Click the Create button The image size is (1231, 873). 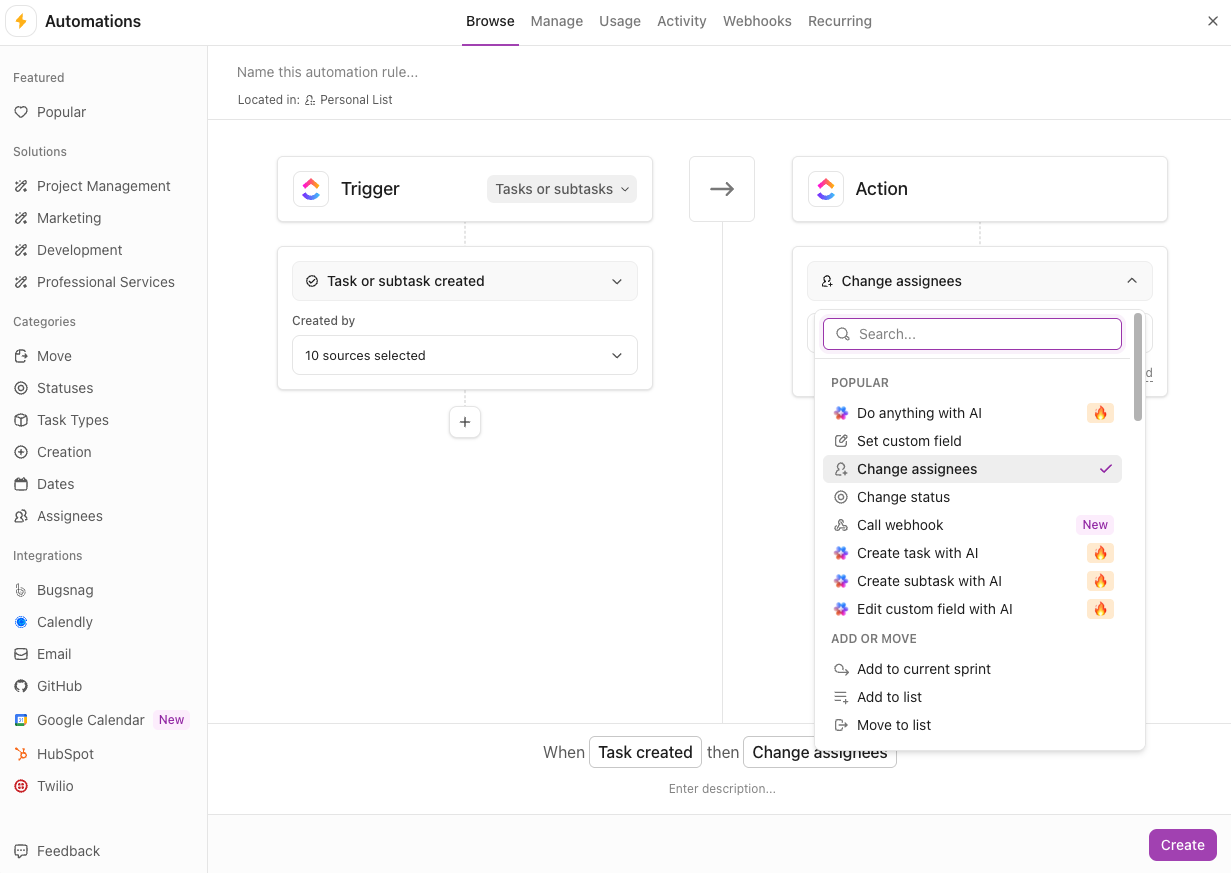[x=1182, y=845]
